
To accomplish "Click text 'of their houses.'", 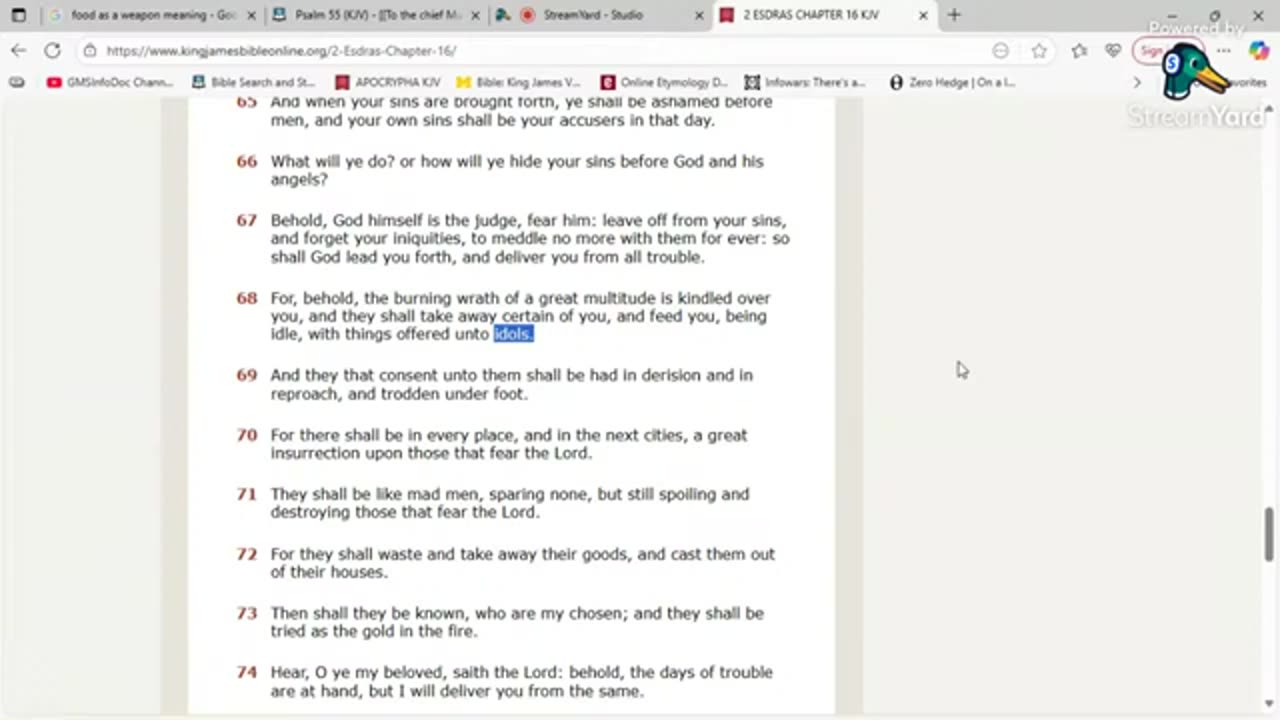I will pos(329,572).
